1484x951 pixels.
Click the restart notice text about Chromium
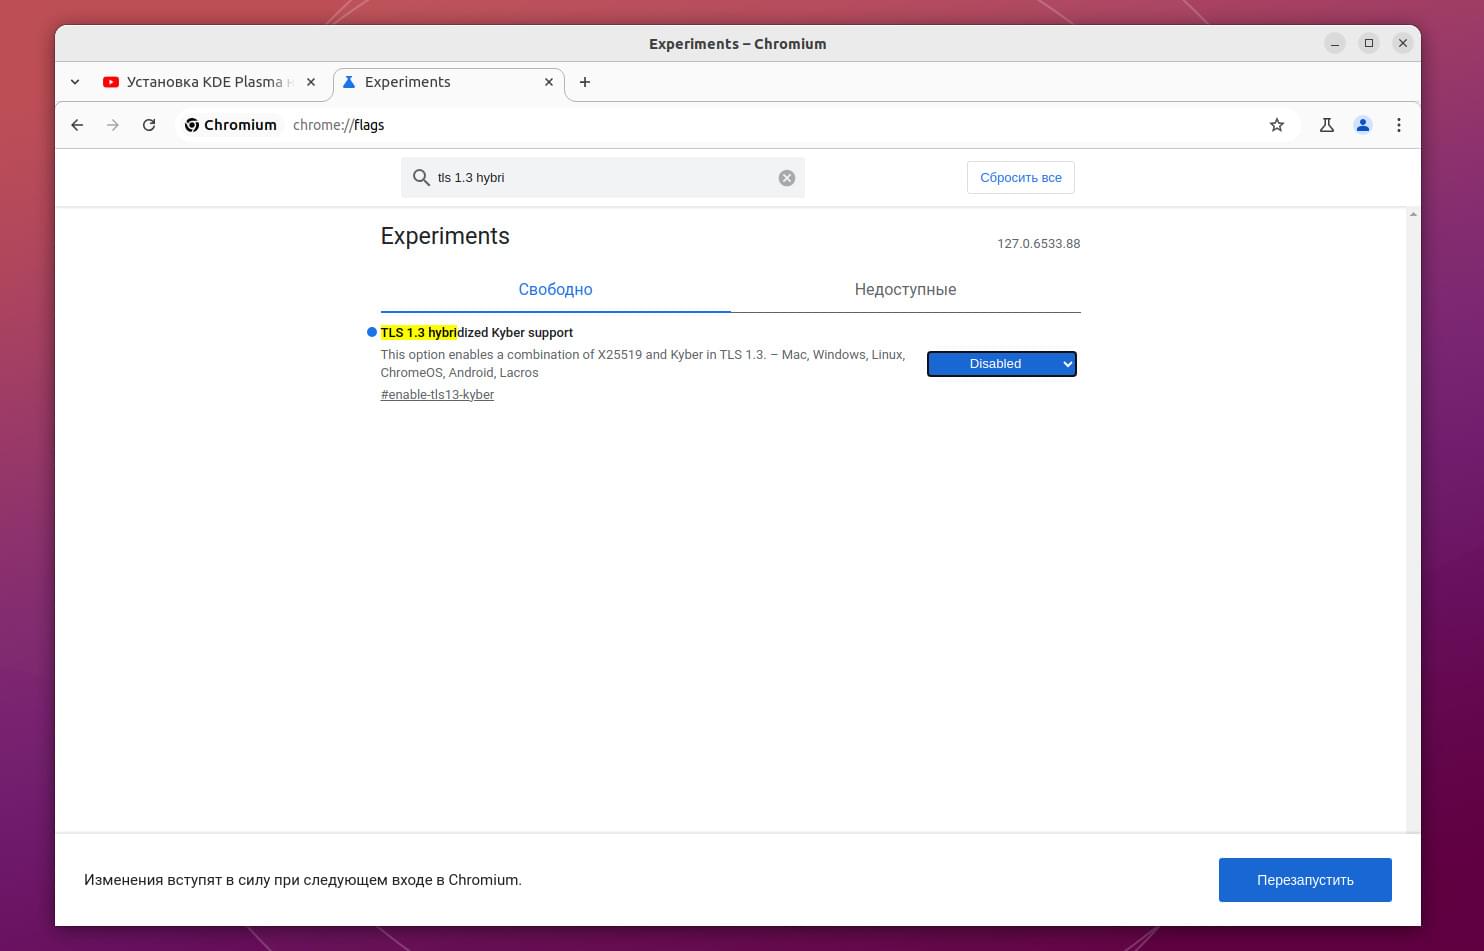point(303,880)
